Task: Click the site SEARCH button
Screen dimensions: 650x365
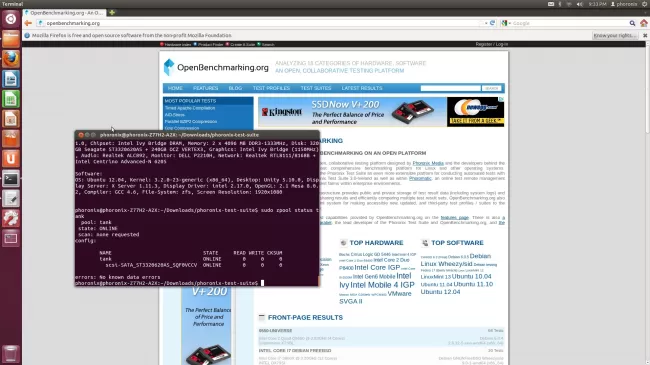Action: (492, 88)
